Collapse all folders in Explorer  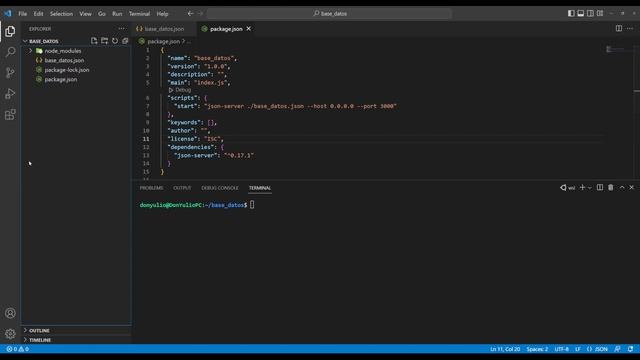(125, 41)
